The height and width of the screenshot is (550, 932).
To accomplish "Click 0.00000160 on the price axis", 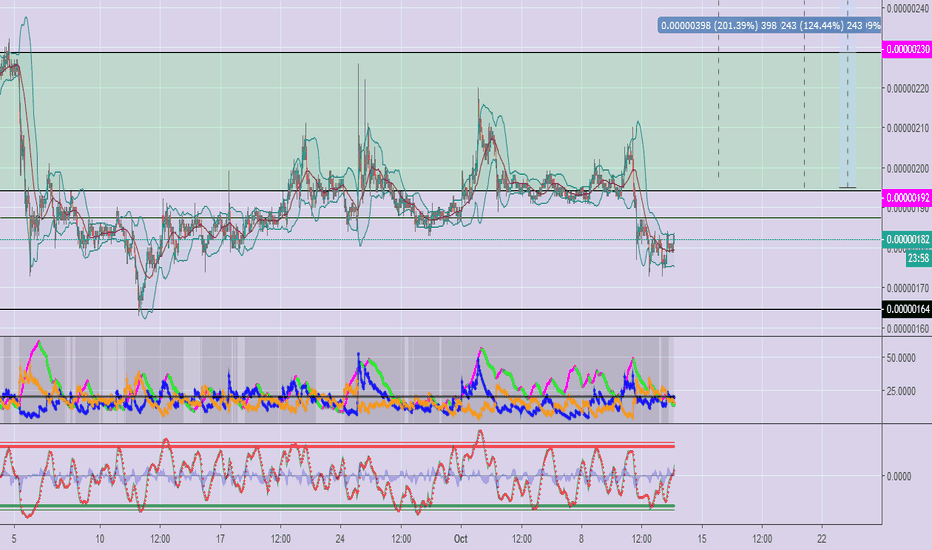I will pyautogui.click(x=908, y=328).
